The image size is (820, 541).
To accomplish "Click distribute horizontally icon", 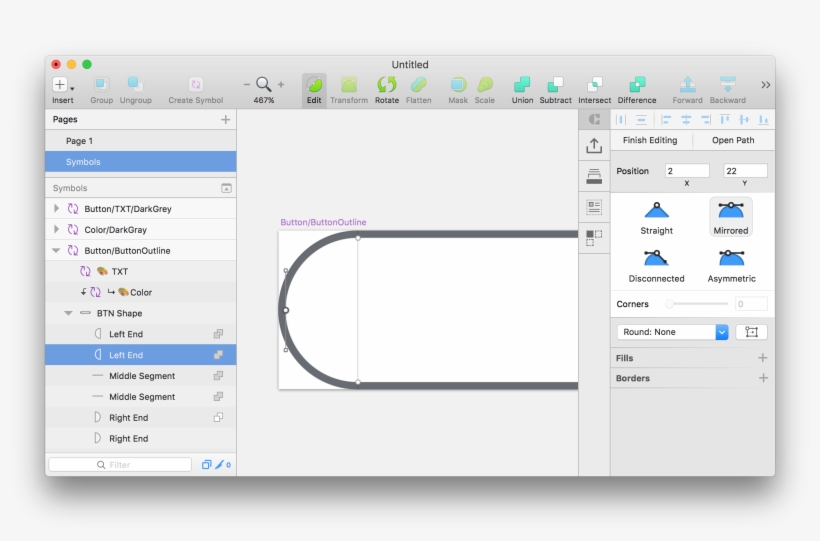I will point(621,120).
